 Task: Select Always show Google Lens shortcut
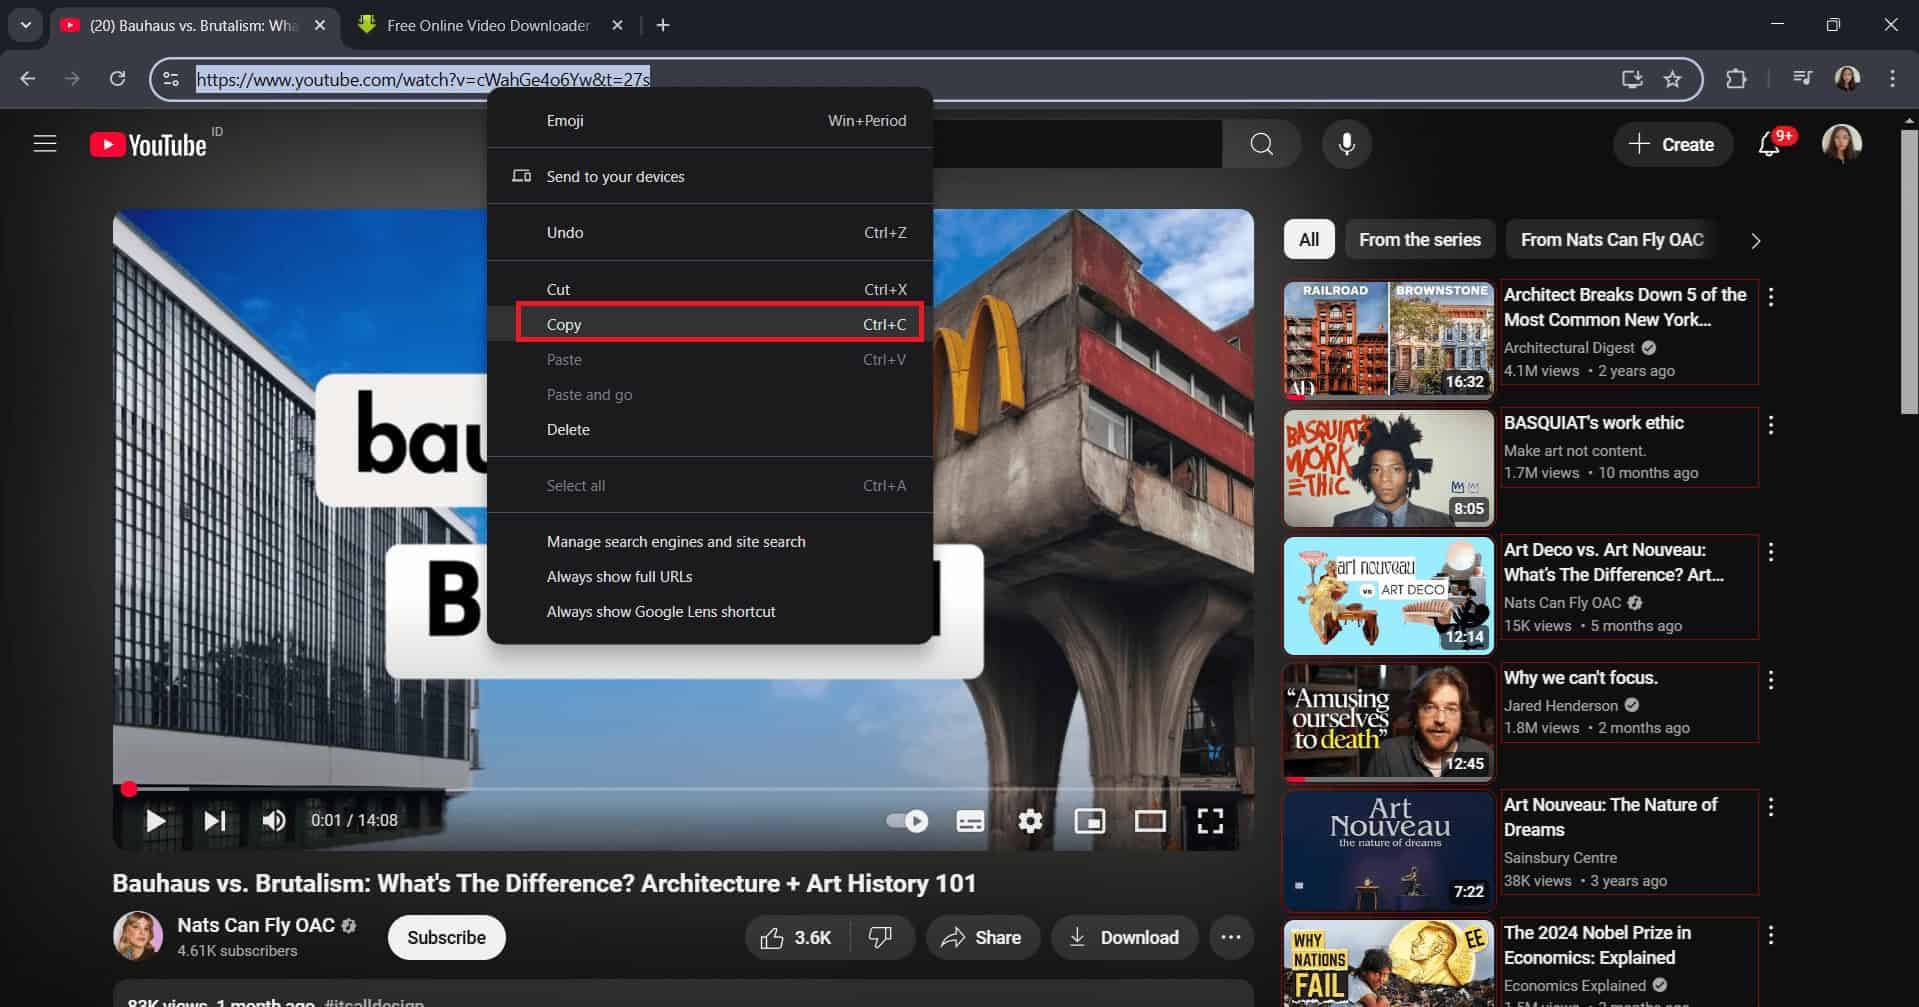point(710,611)
